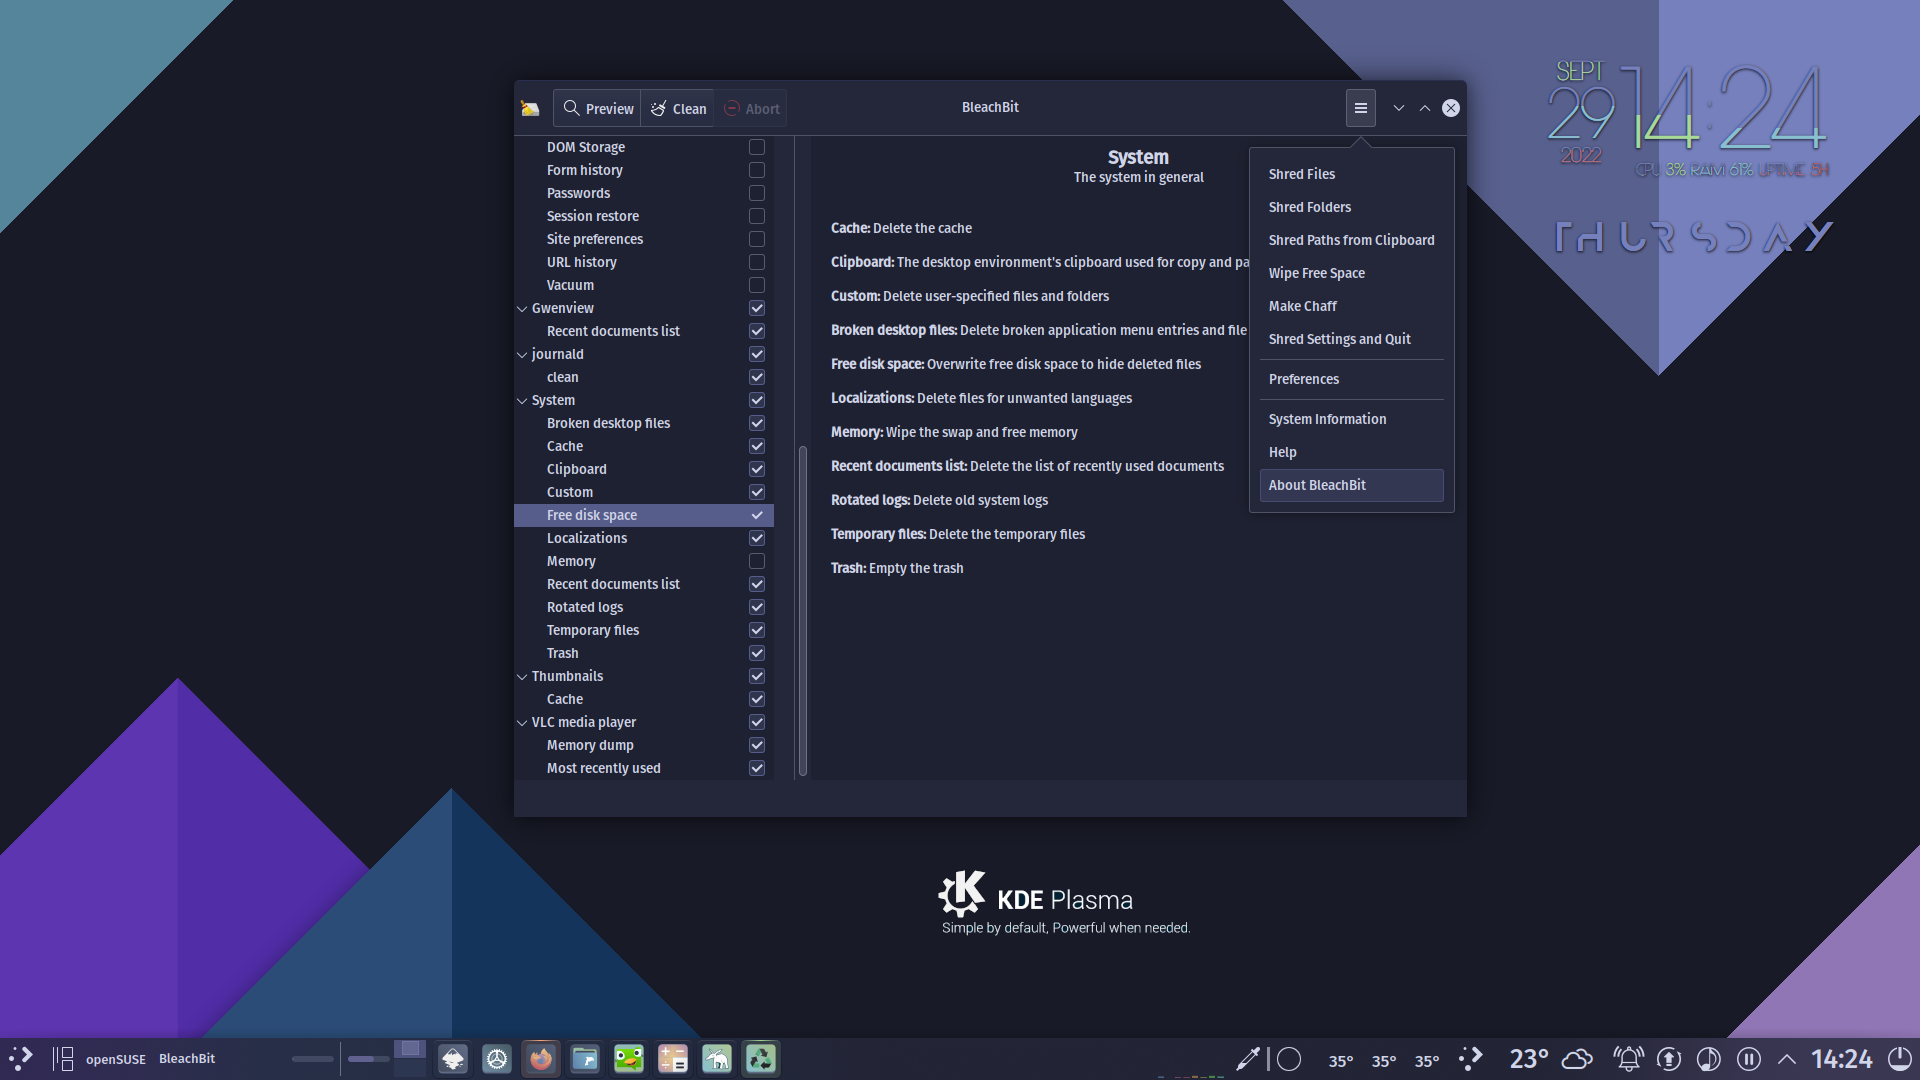Collapse the Thumbnails tree node

[521, 676]
